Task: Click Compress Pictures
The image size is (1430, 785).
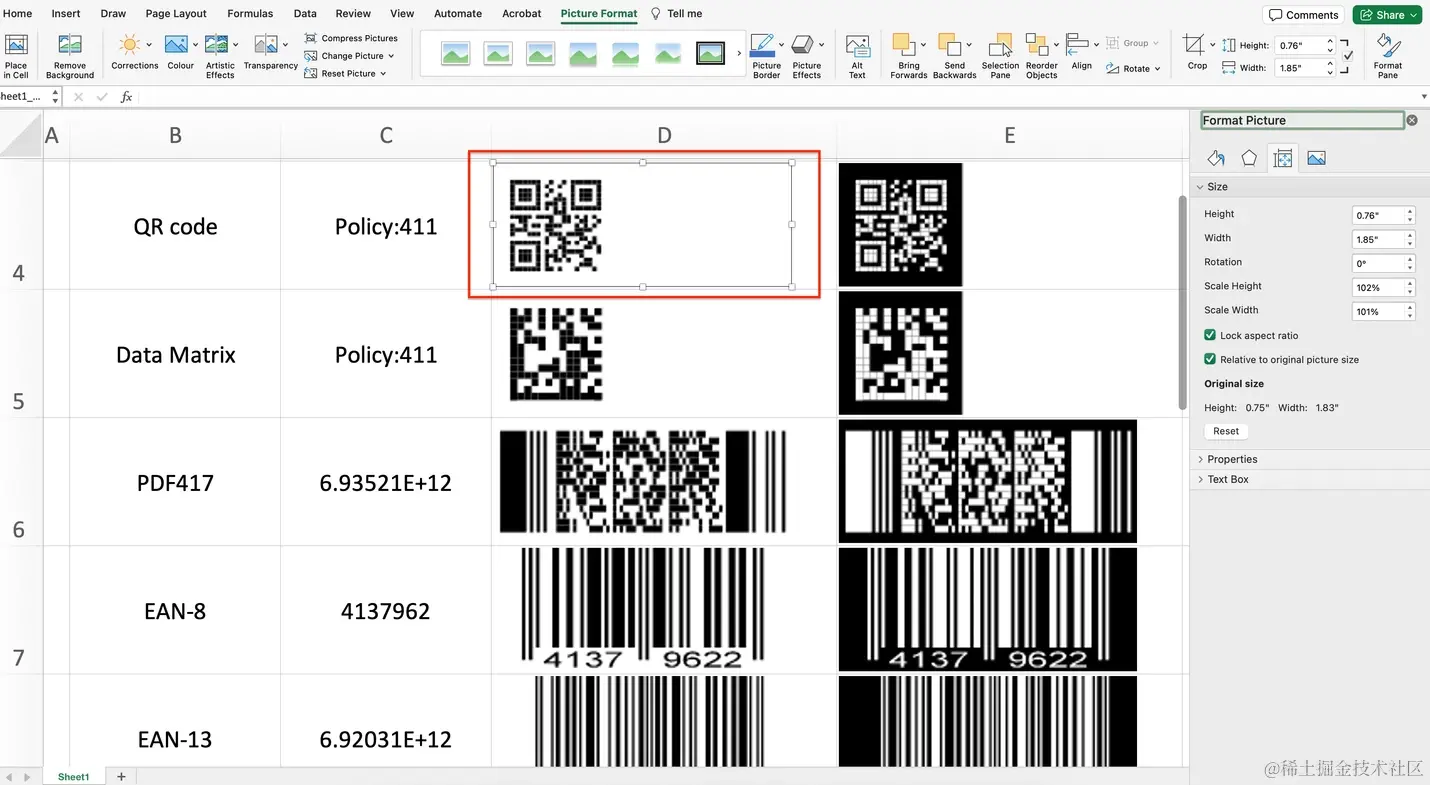Action: point(351,38)
